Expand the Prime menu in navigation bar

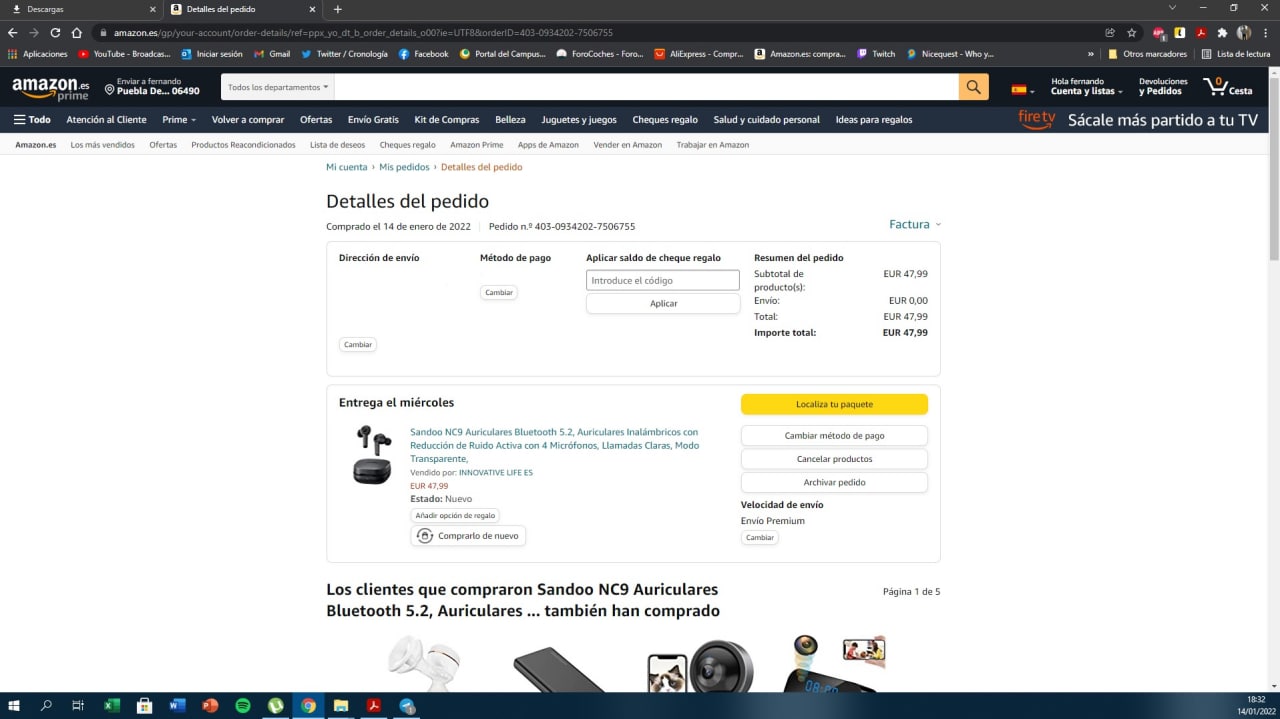click(x=179, y=120)
